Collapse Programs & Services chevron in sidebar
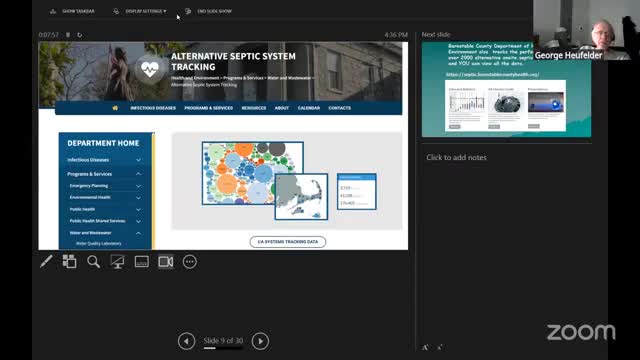This screenshot has width=640, height=360. point(138,174)
